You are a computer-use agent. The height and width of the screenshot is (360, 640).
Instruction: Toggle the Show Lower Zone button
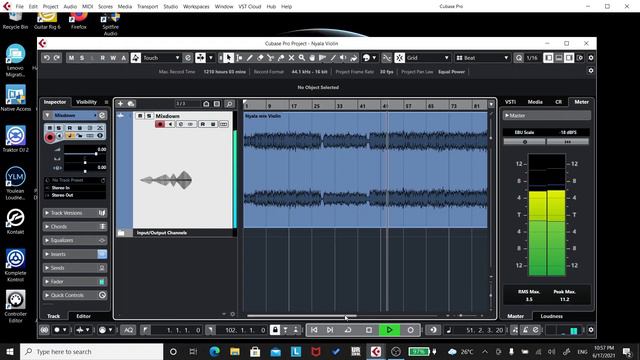559,58
